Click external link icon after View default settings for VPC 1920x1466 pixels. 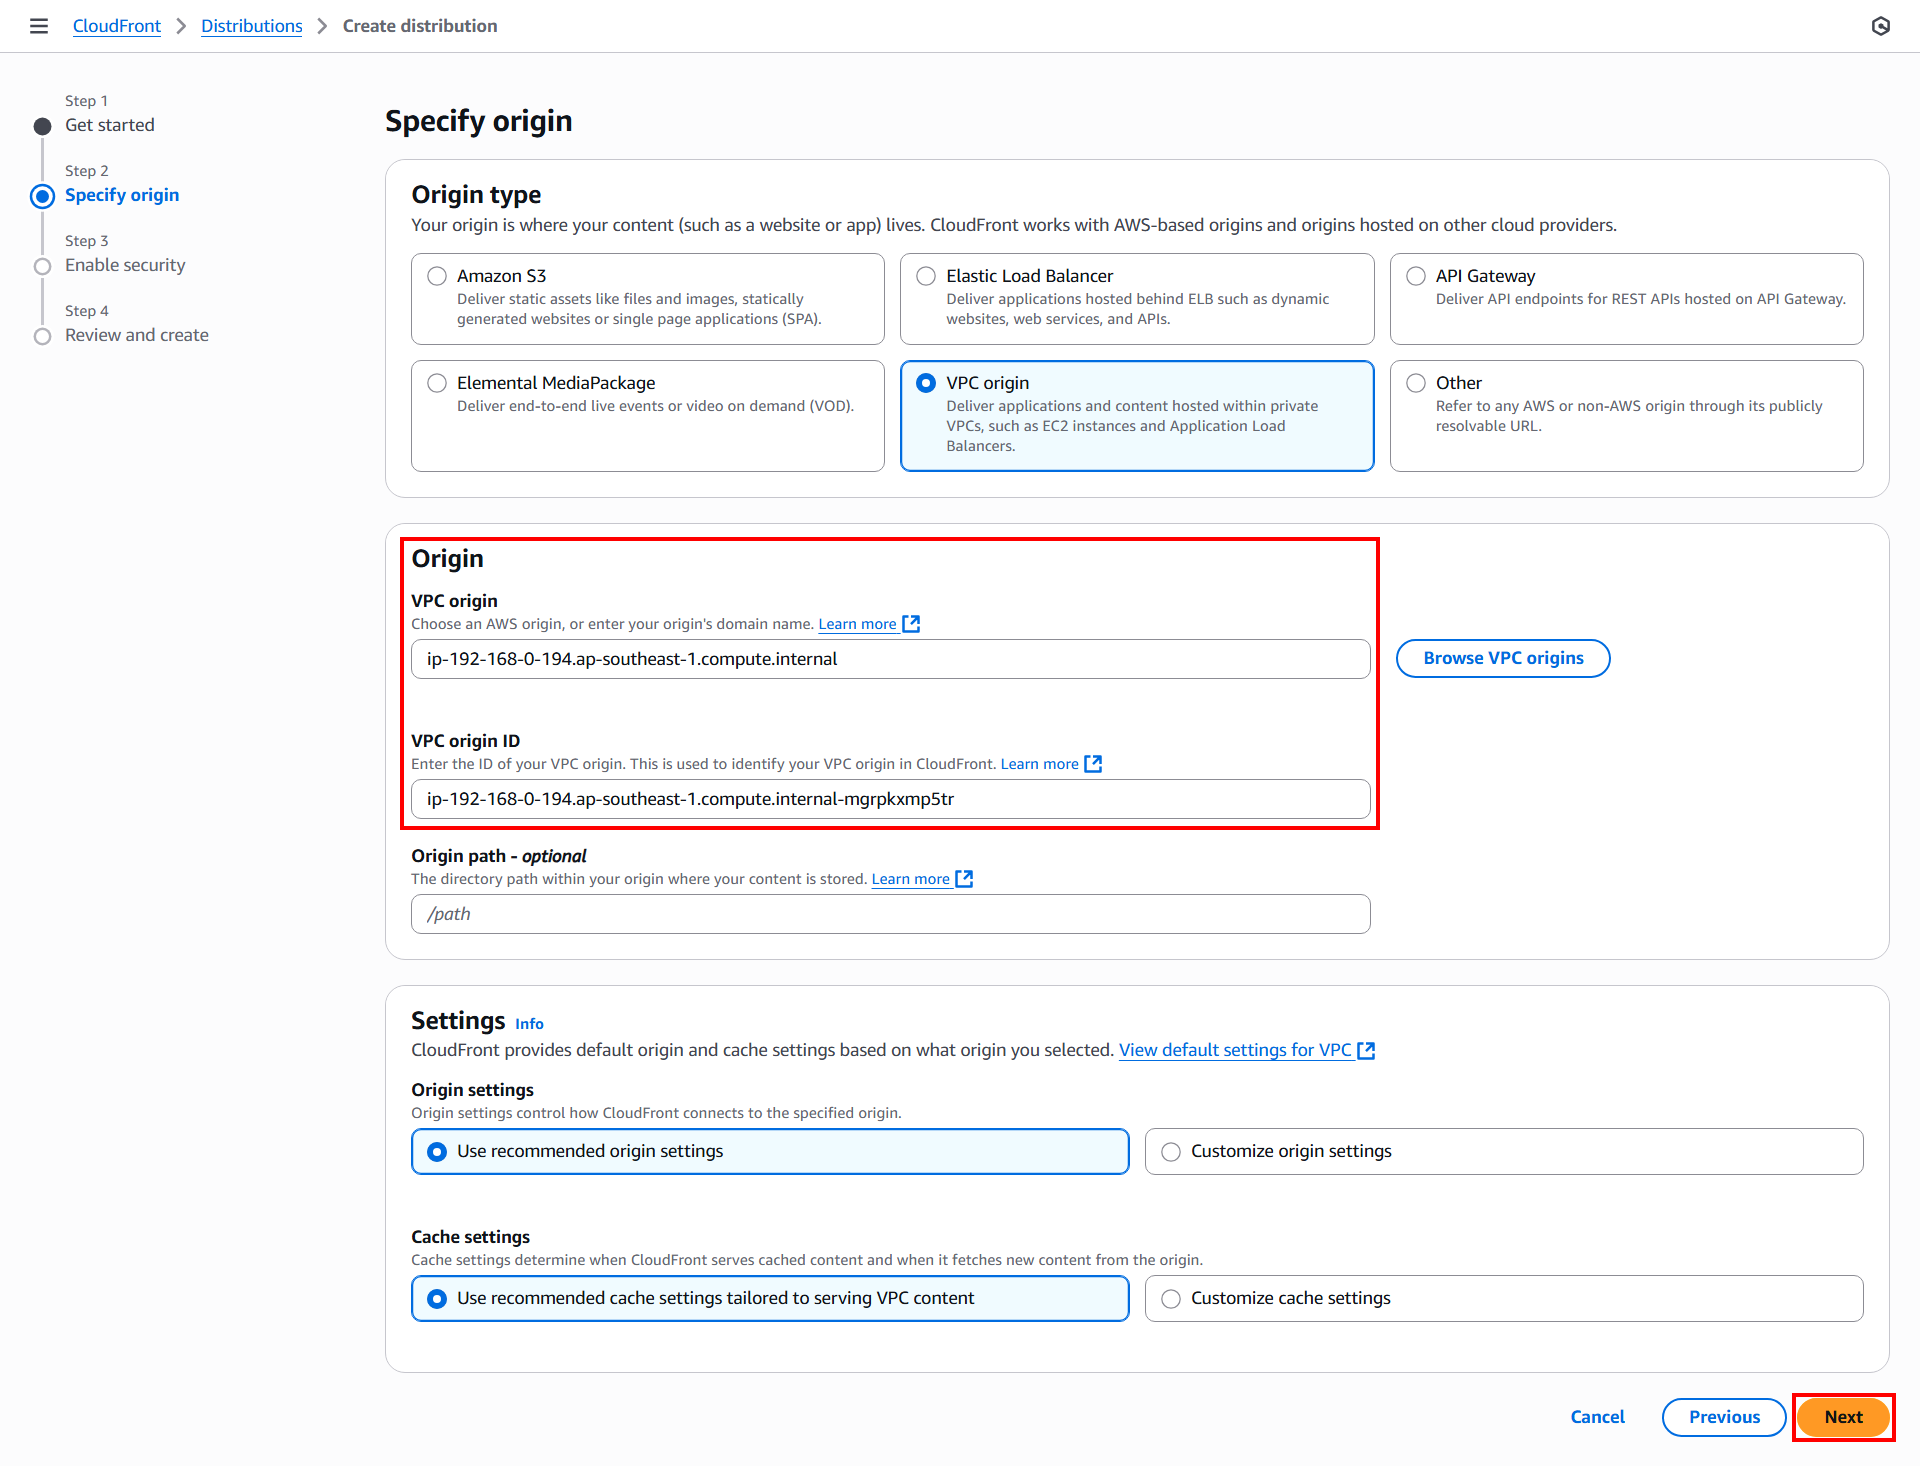click(x=1366, y=1050)
